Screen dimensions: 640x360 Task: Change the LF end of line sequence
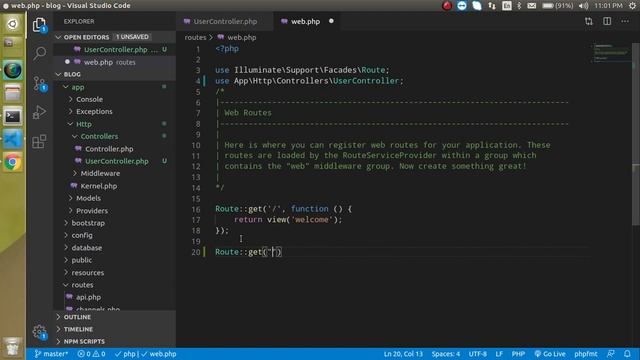click(499, 354)
